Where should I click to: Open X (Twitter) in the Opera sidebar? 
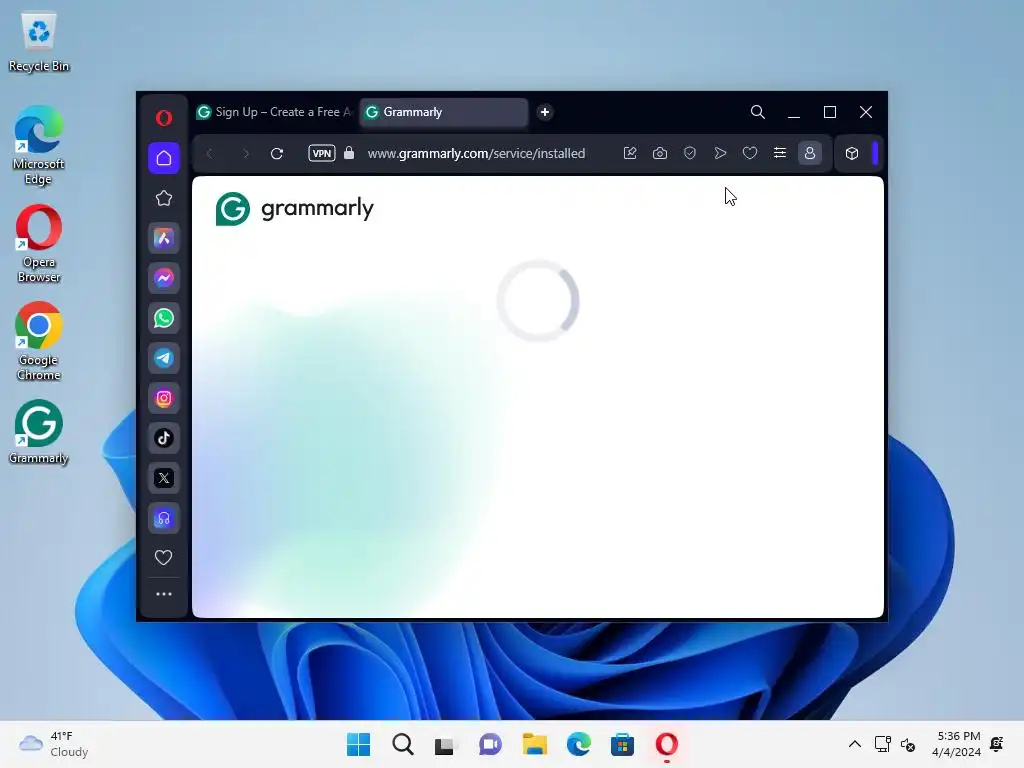(x=164, y=478)
